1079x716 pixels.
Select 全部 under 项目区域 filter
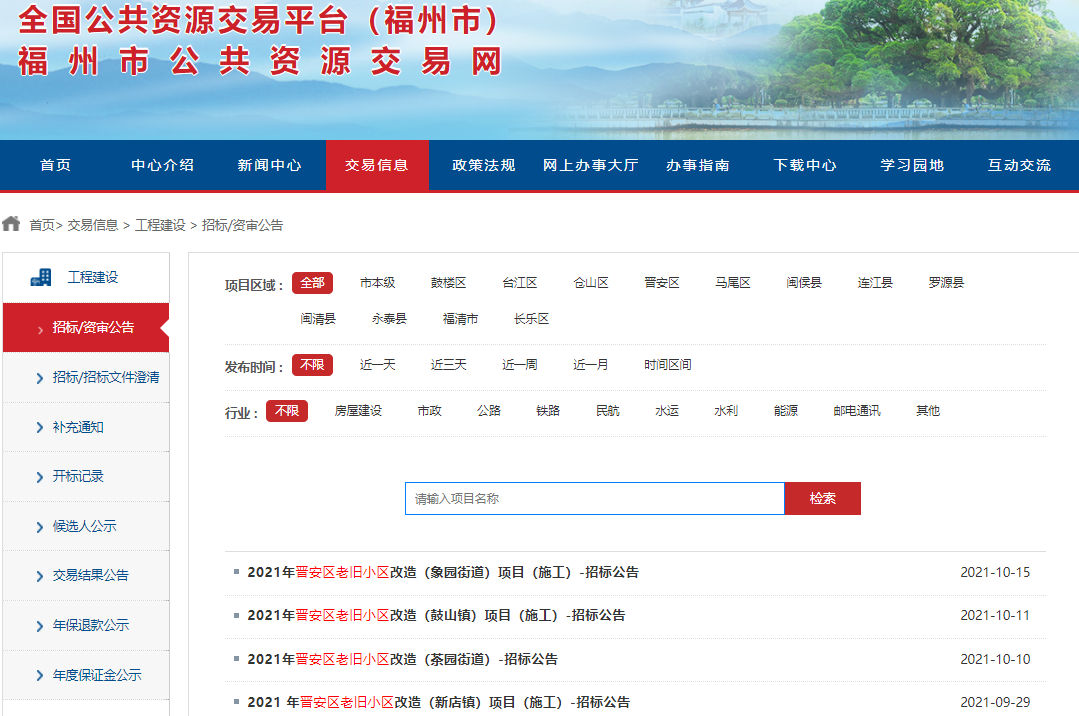[x=312, y=283]
